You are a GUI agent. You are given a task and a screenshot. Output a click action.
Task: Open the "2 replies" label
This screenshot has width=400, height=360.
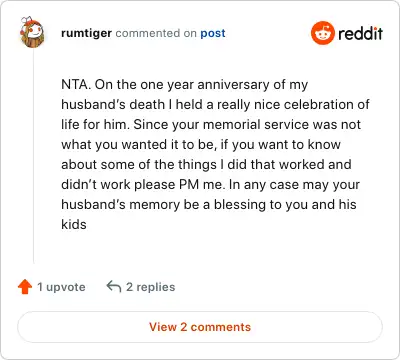click(150, 287)
